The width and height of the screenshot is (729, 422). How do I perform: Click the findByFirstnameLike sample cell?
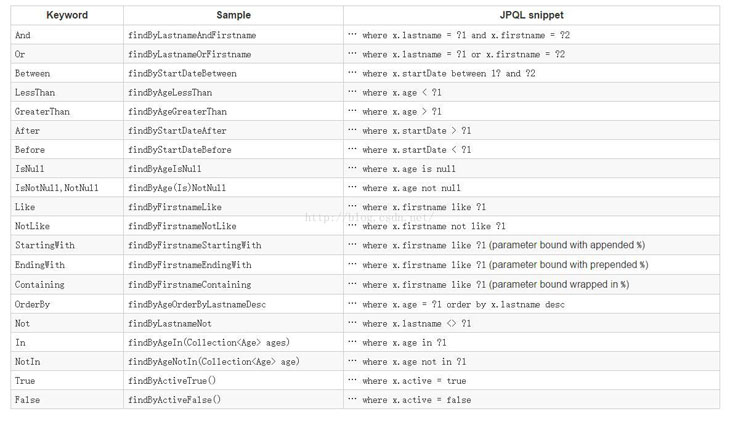tap(175, 207)
